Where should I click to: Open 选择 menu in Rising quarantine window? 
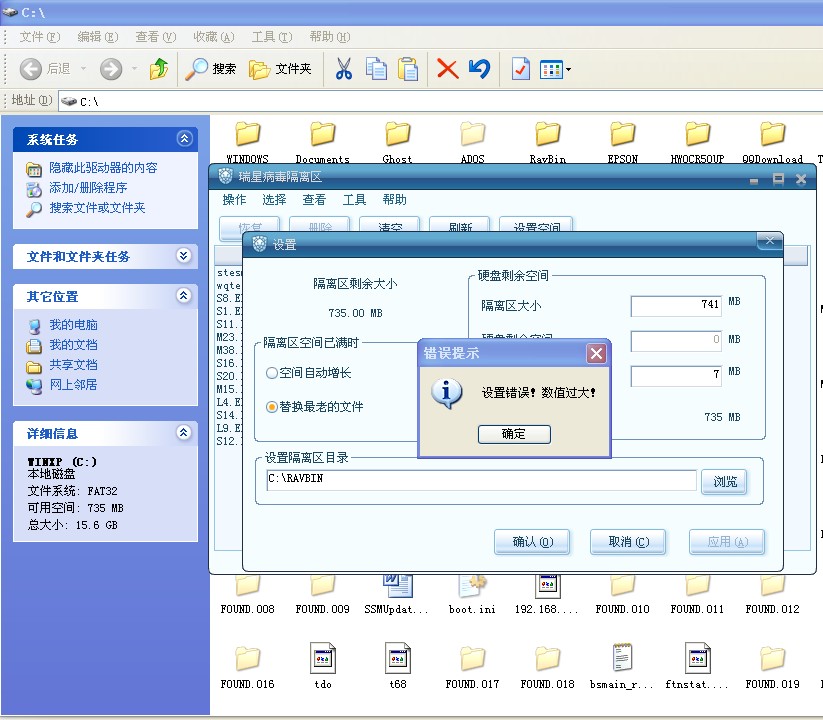click(x=274, y=199)
